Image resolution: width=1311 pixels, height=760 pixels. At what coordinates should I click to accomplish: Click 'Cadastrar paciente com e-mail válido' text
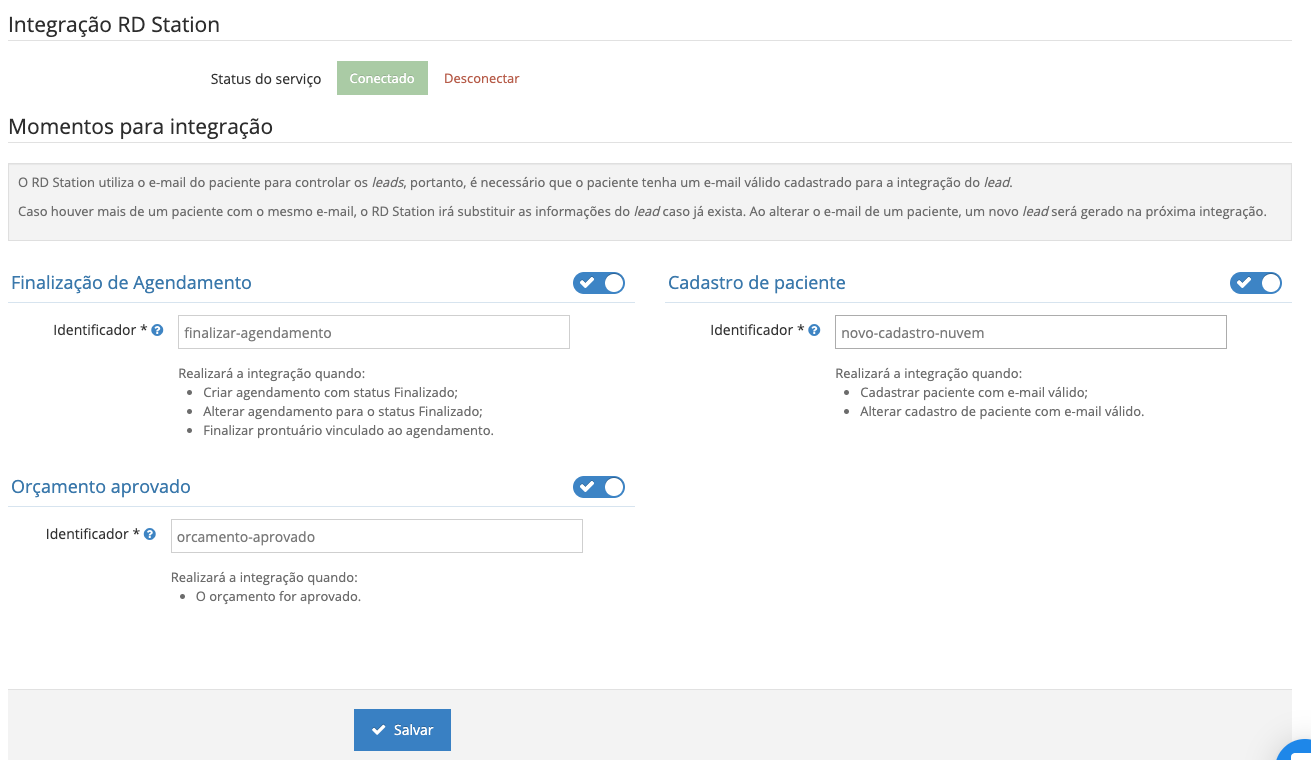tap(974, 392)
